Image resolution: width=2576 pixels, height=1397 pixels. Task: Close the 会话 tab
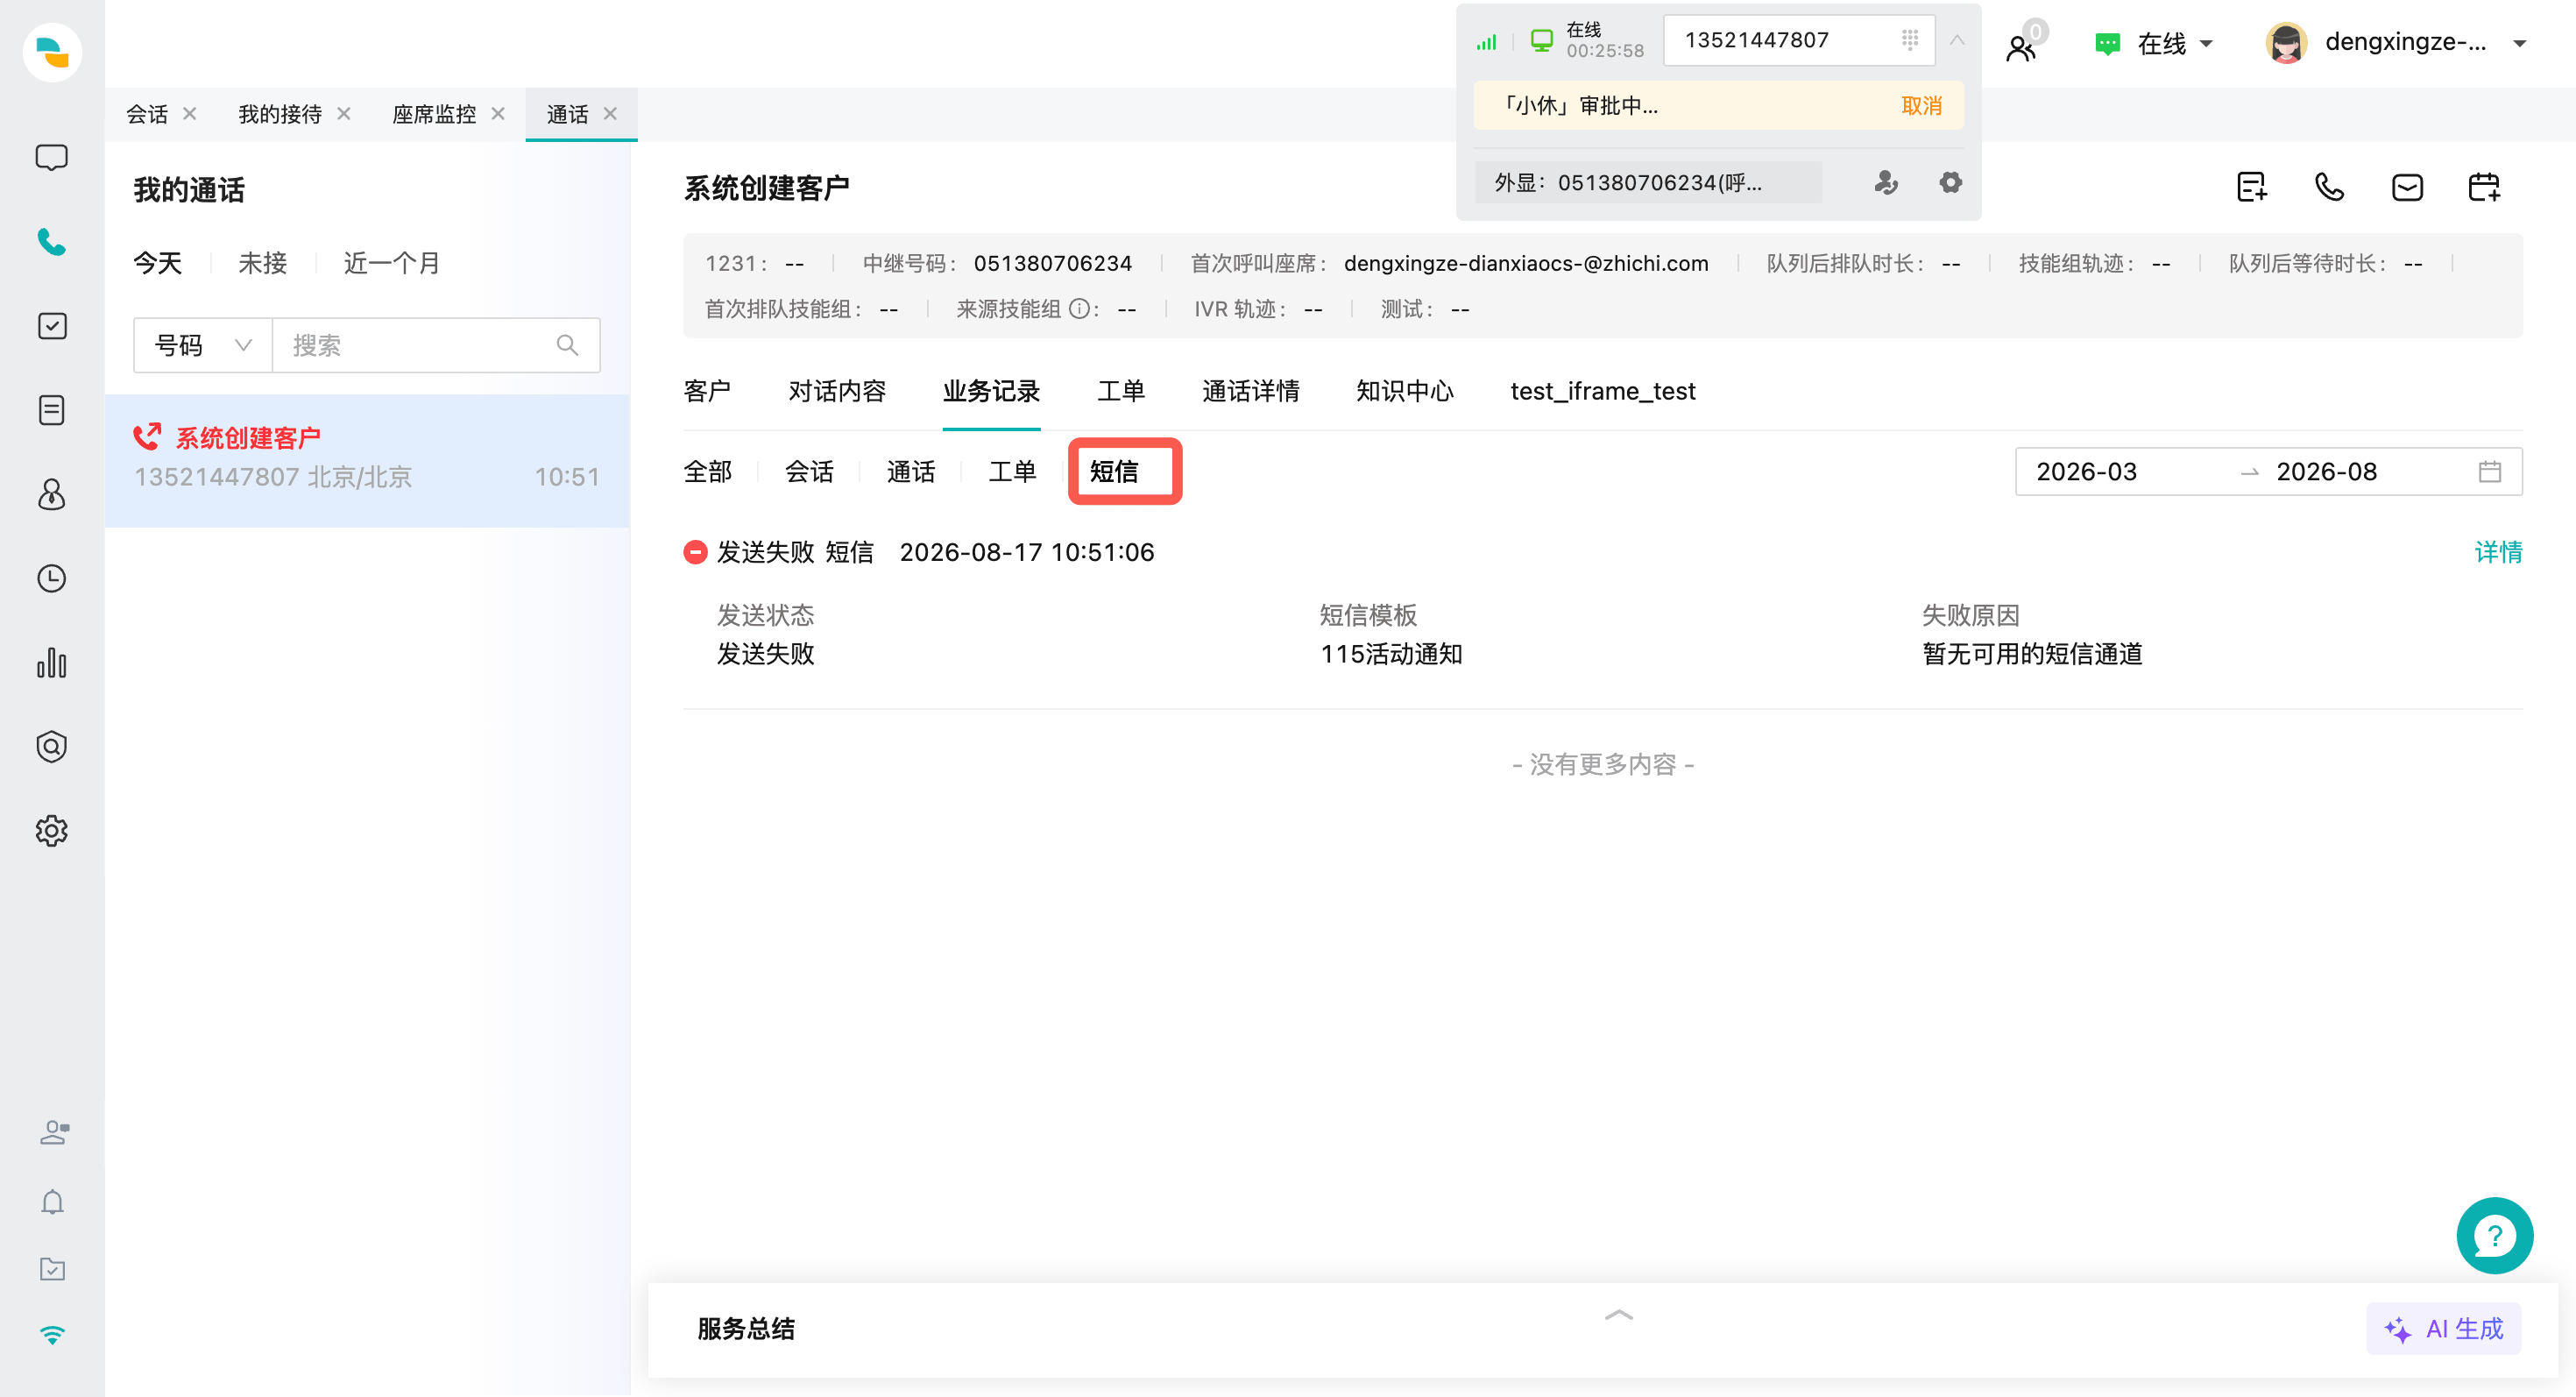tap(189, 113)
